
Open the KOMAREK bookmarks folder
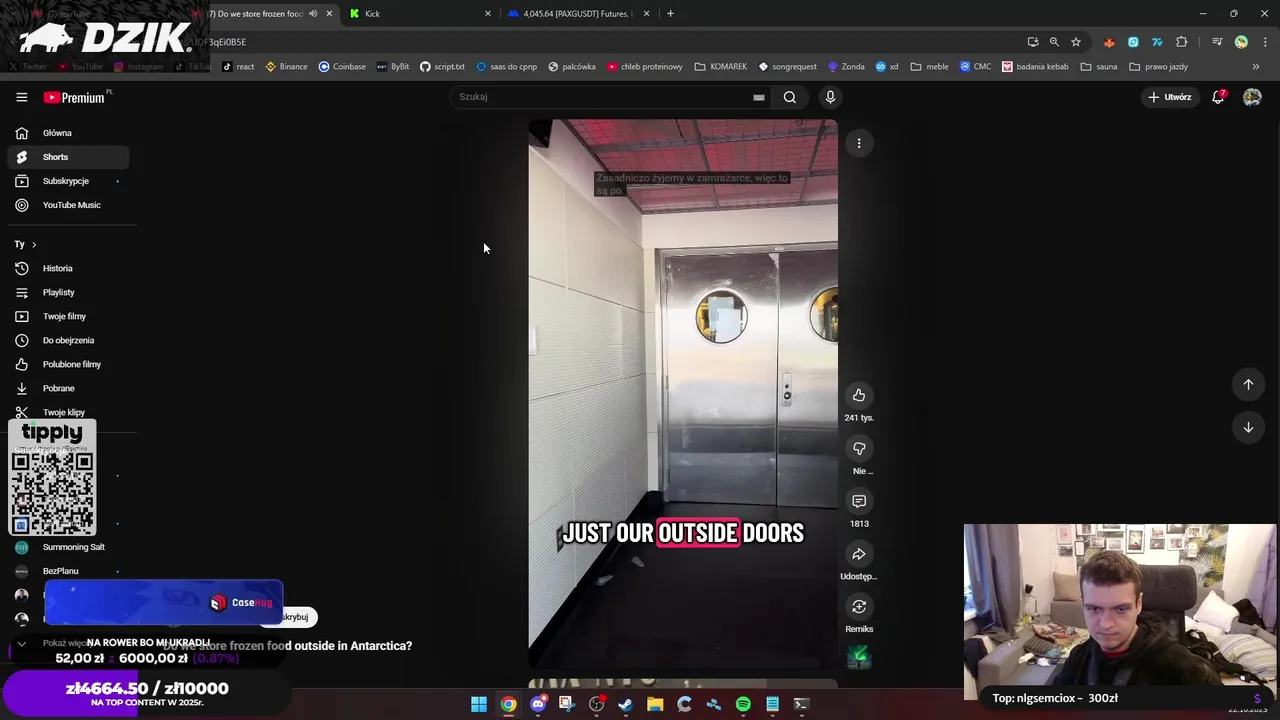720,67
